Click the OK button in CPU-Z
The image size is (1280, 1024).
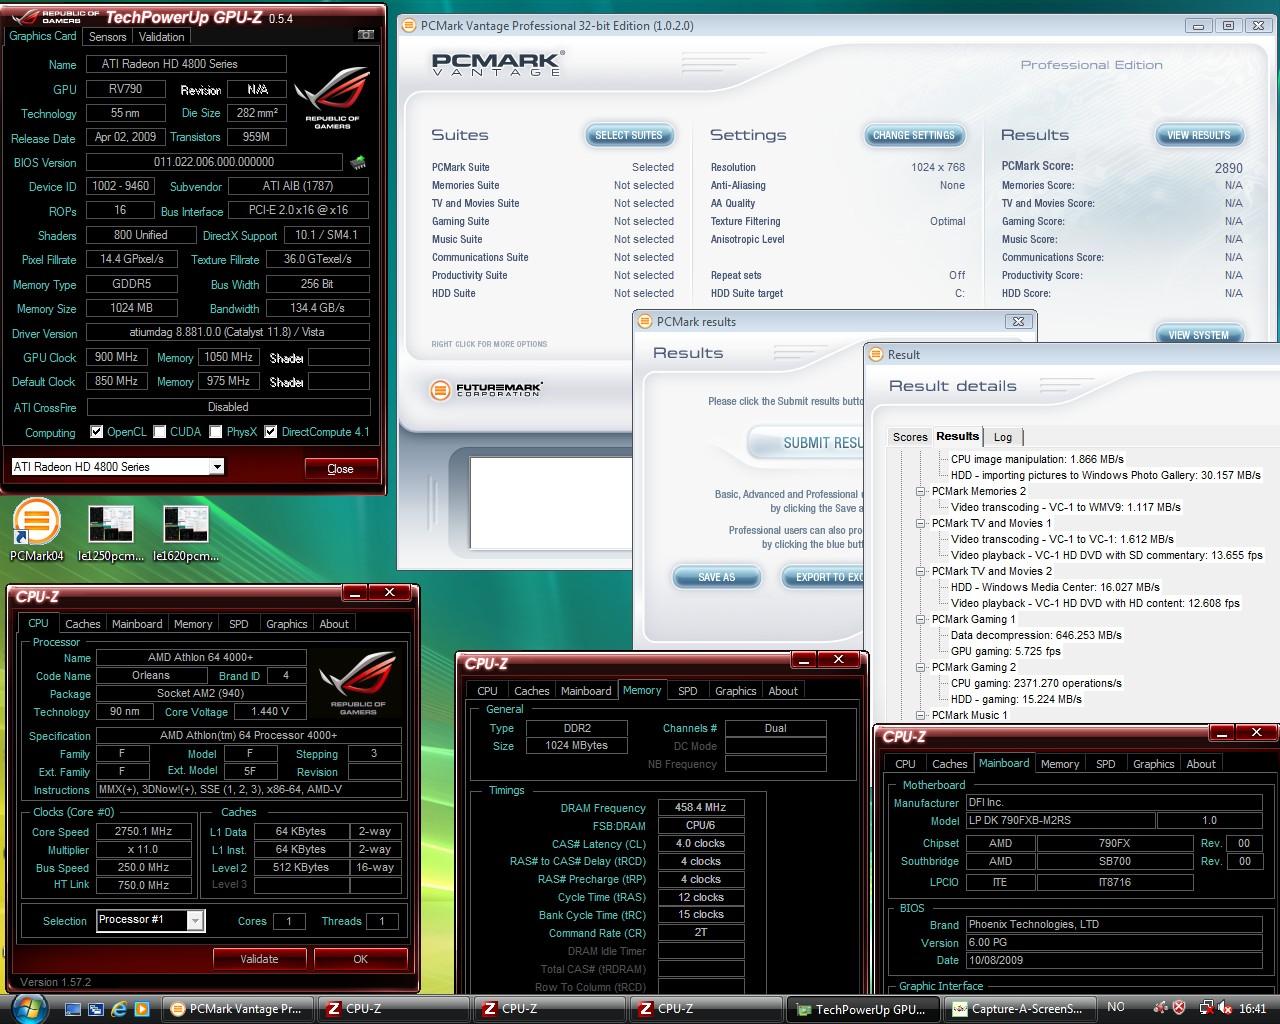tap(361, 959)
